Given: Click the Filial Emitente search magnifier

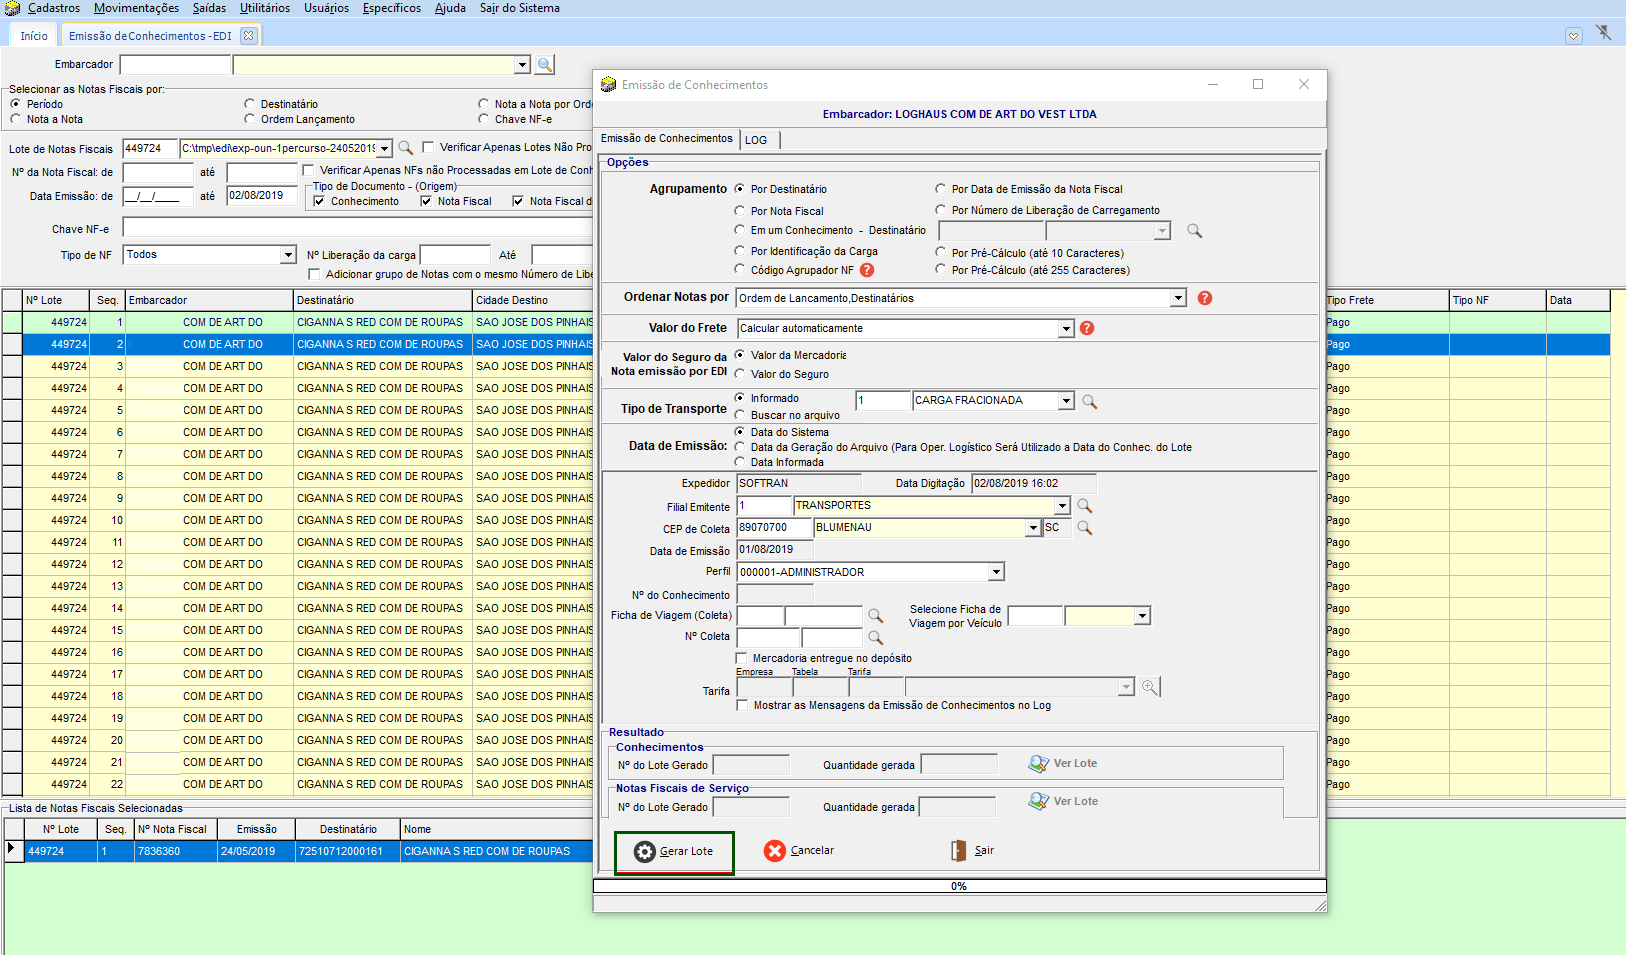Looking at the screenshot, I should [1084, 506].
